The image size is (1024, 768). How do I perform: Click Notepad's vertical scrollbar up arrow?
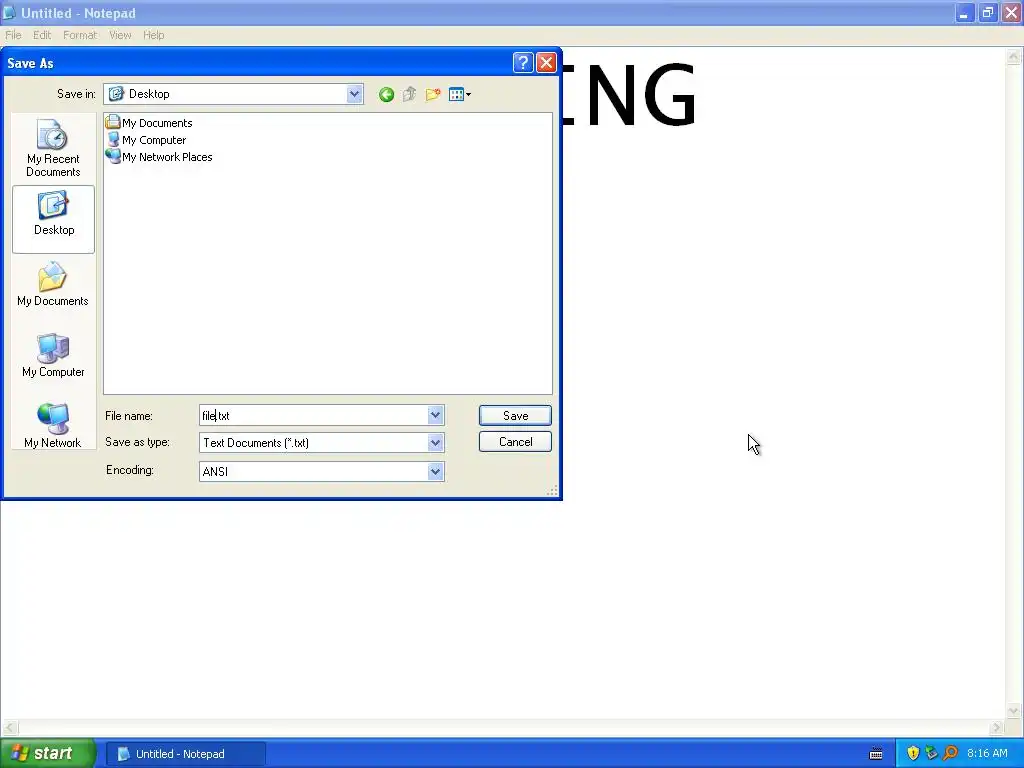click(x=1013, y=56)
